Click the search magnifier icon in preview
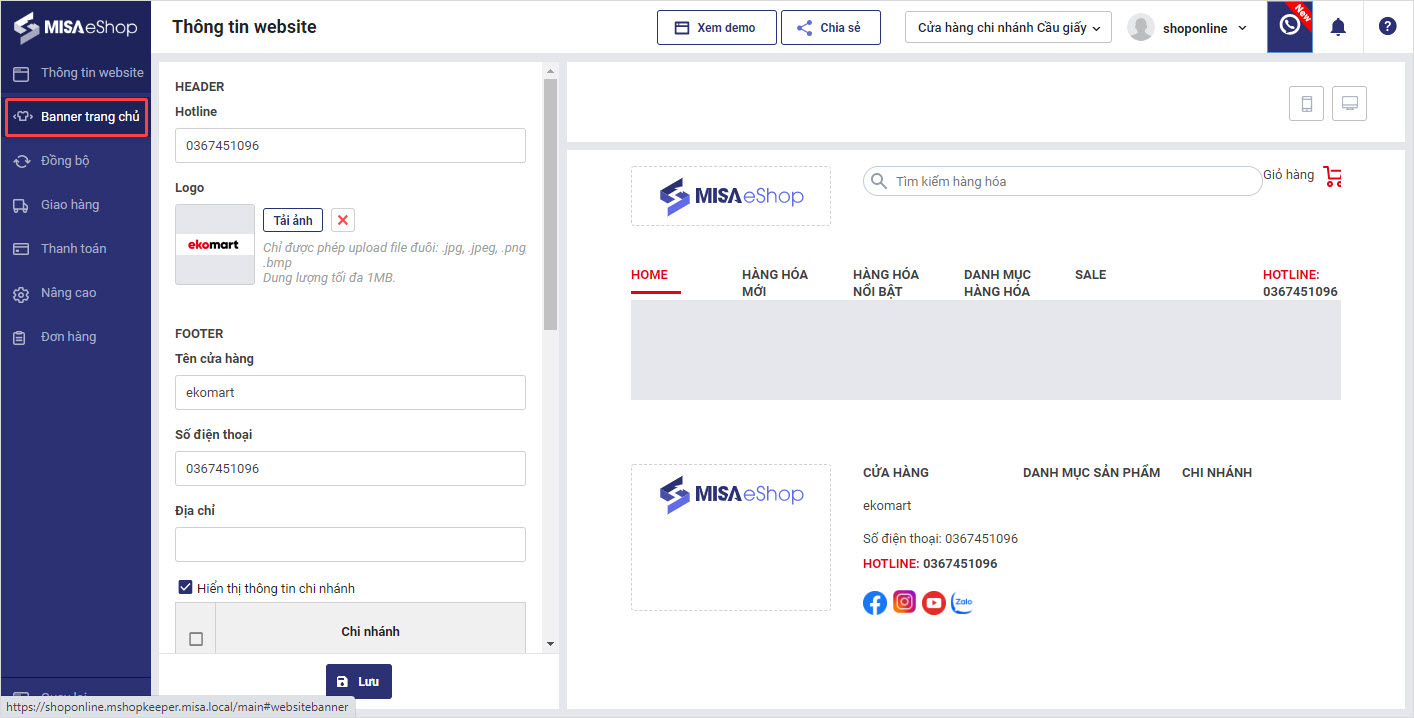Viewport: 1414px width, 718px height. point(879,181)
